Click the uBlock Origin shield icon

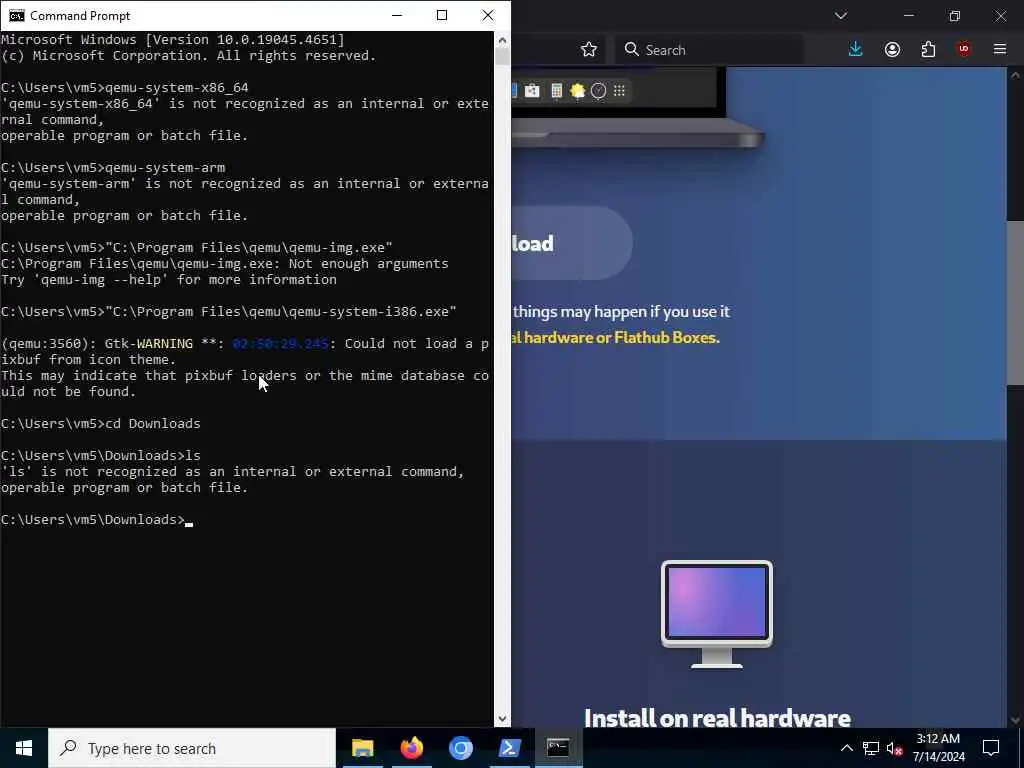click(964, 50)
